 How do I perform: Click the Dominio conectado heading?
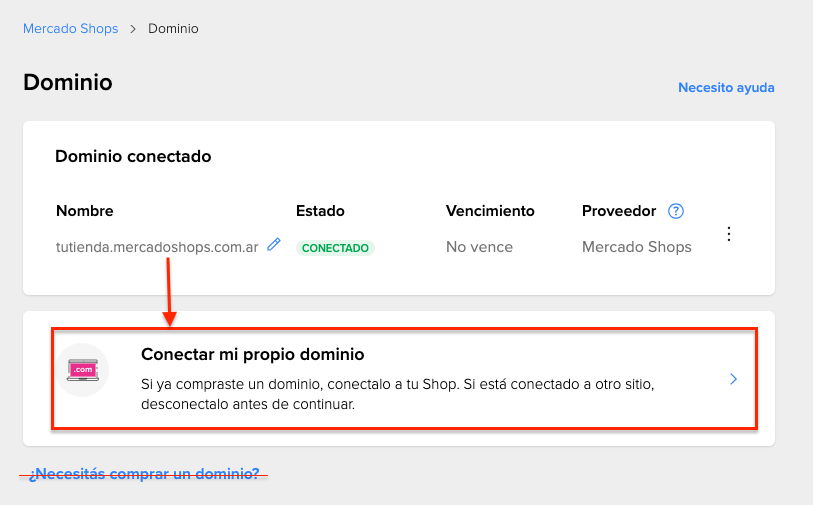point(133,156)
